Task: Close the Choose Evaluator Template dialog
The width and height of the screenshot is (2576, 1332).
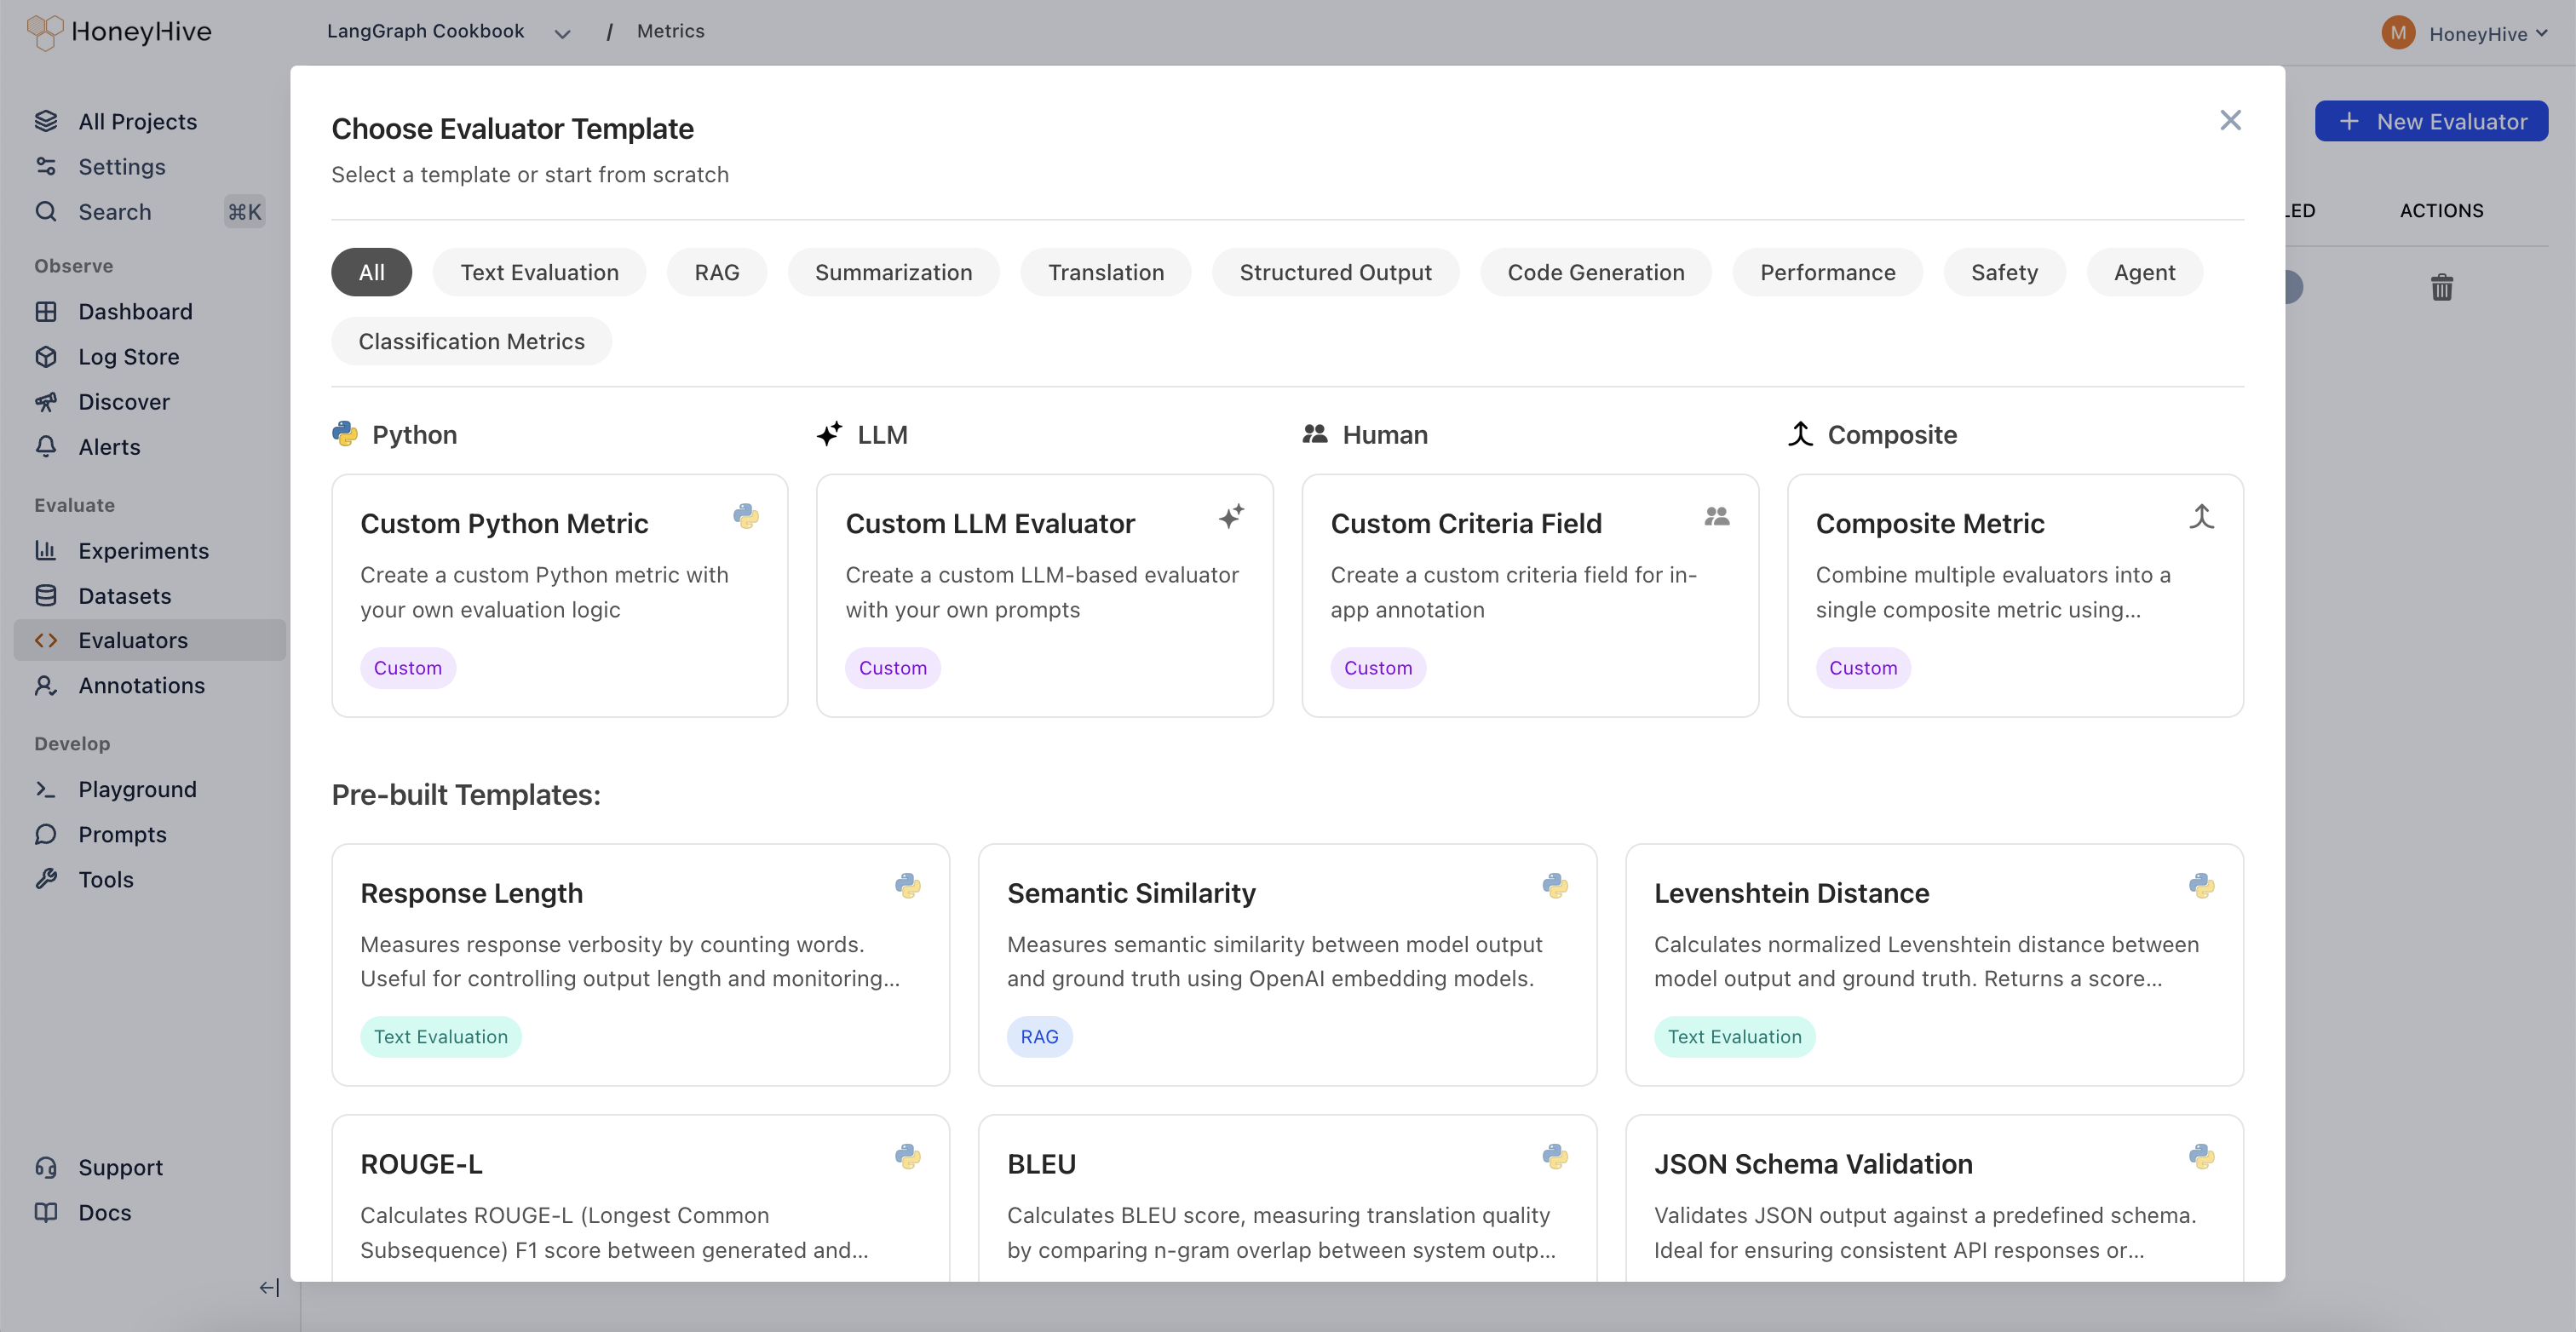Action: coord(2230,120)
